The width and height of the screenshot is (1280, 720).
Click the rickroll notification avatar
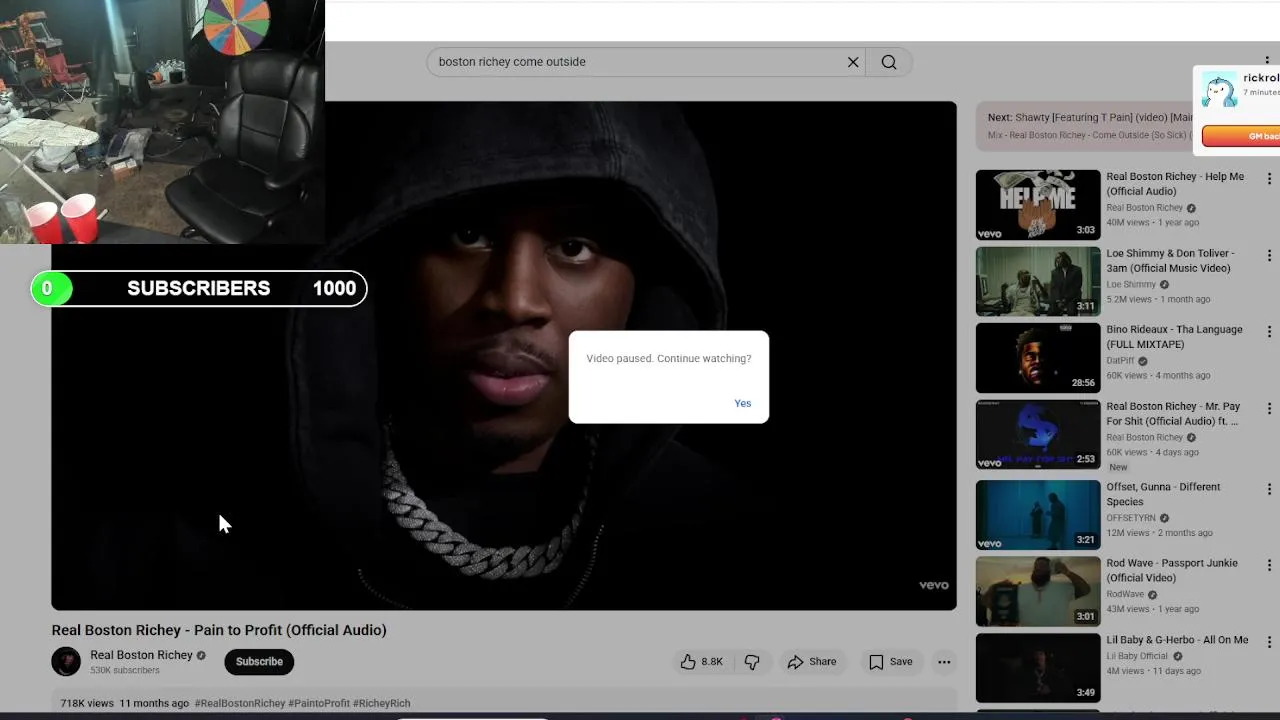pyautogui.click(x=1219, y=91)
